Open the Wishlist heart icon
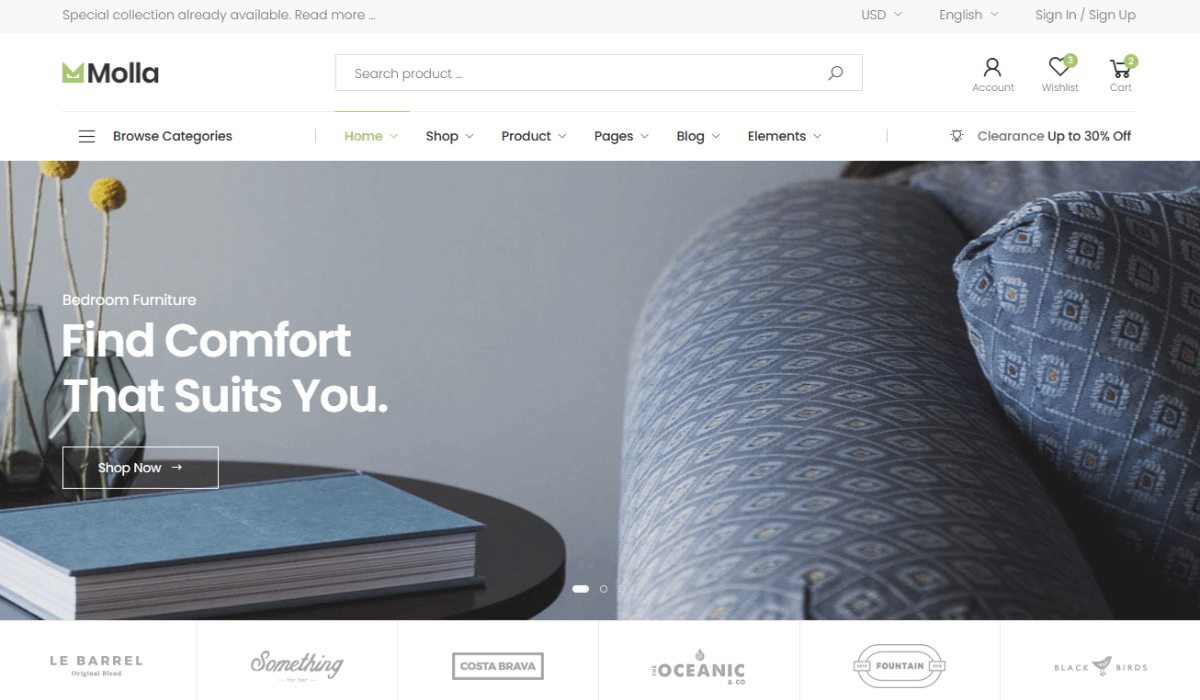1200x700 pixels. pos(1059,67)
